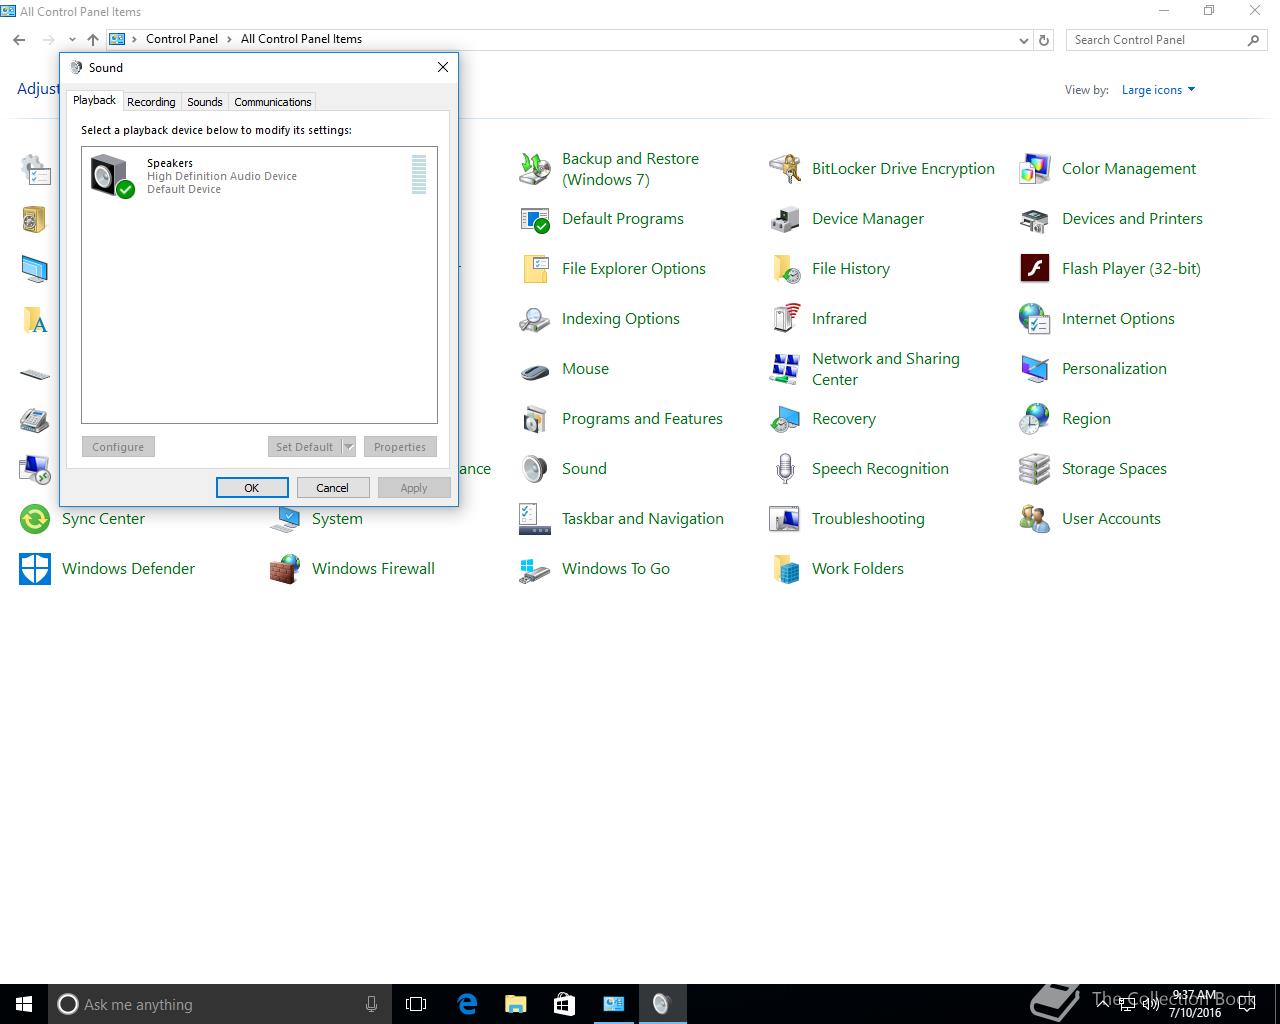The height and width of the screenshot is (1024, 1280).
Task: Close the Sound dialog window
Action: [x=443, y=67]
